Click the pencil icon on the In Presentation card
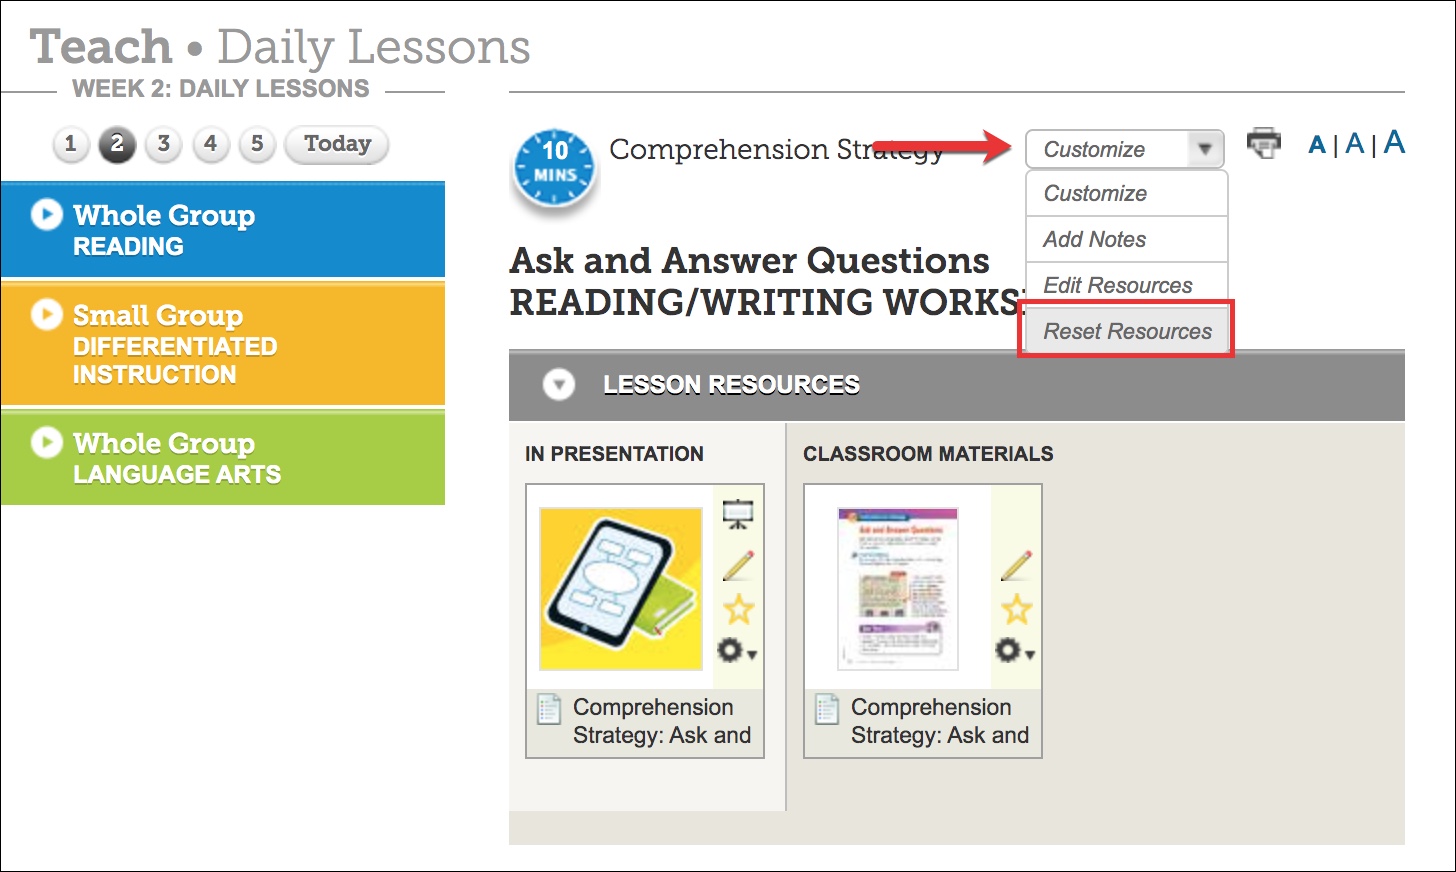Viewport: 1456px width, 872px height. 738,566
